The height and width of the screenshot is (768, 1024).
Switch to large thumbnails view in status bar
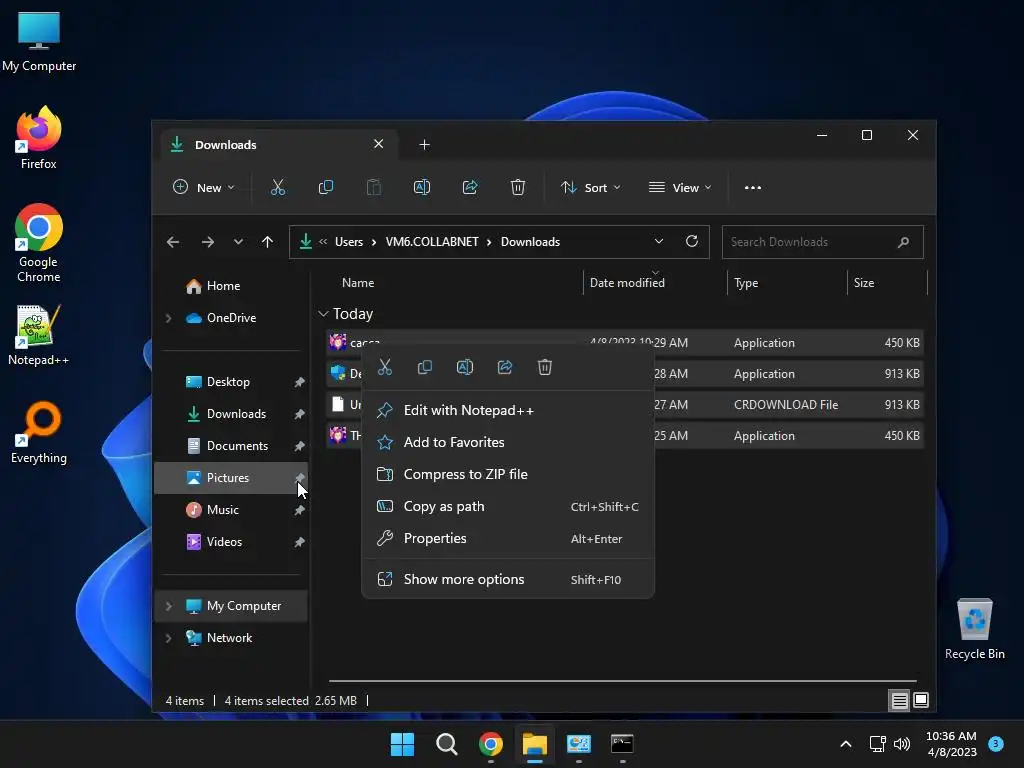click(x=921, y=701)
